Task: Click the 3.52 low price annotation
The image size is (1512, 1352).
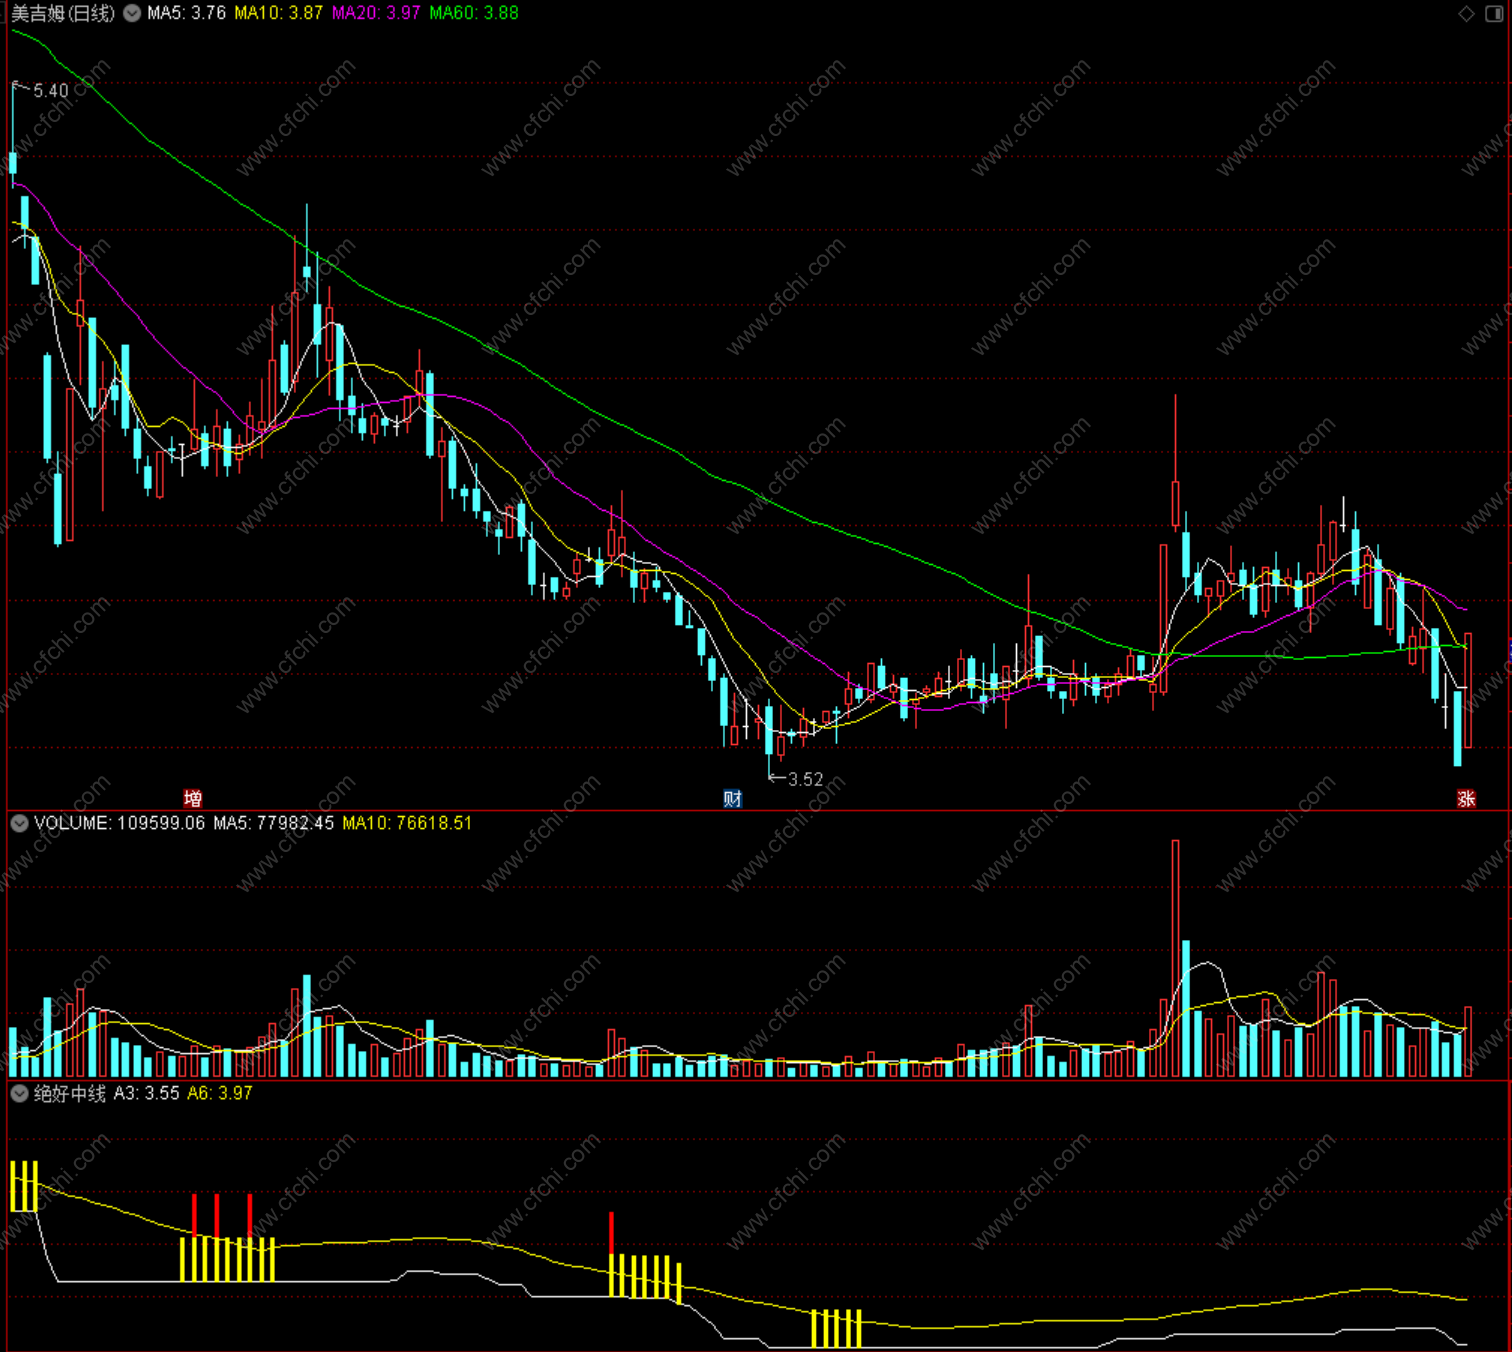Action: point(805,779)
